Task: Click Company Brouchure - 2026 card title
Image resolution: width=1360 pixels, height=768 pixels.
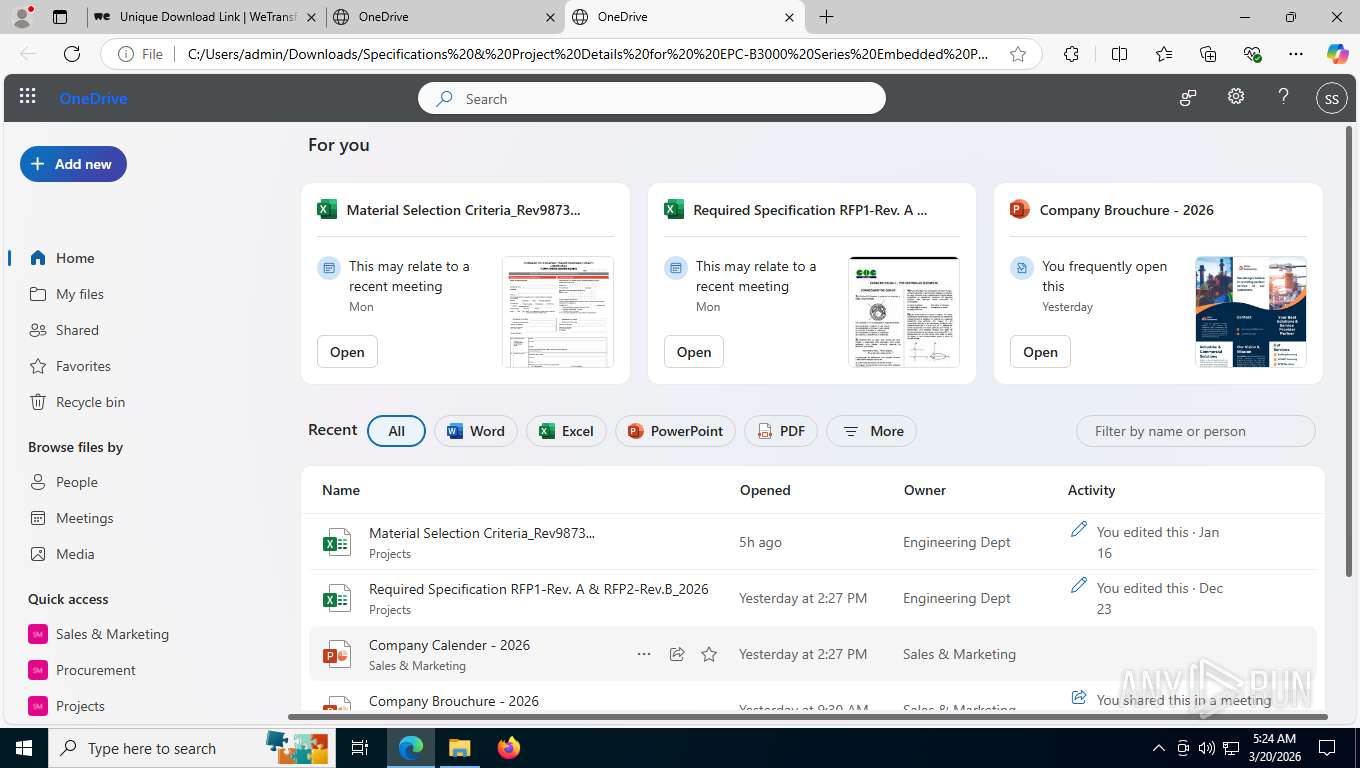Action: (1127, 210)
